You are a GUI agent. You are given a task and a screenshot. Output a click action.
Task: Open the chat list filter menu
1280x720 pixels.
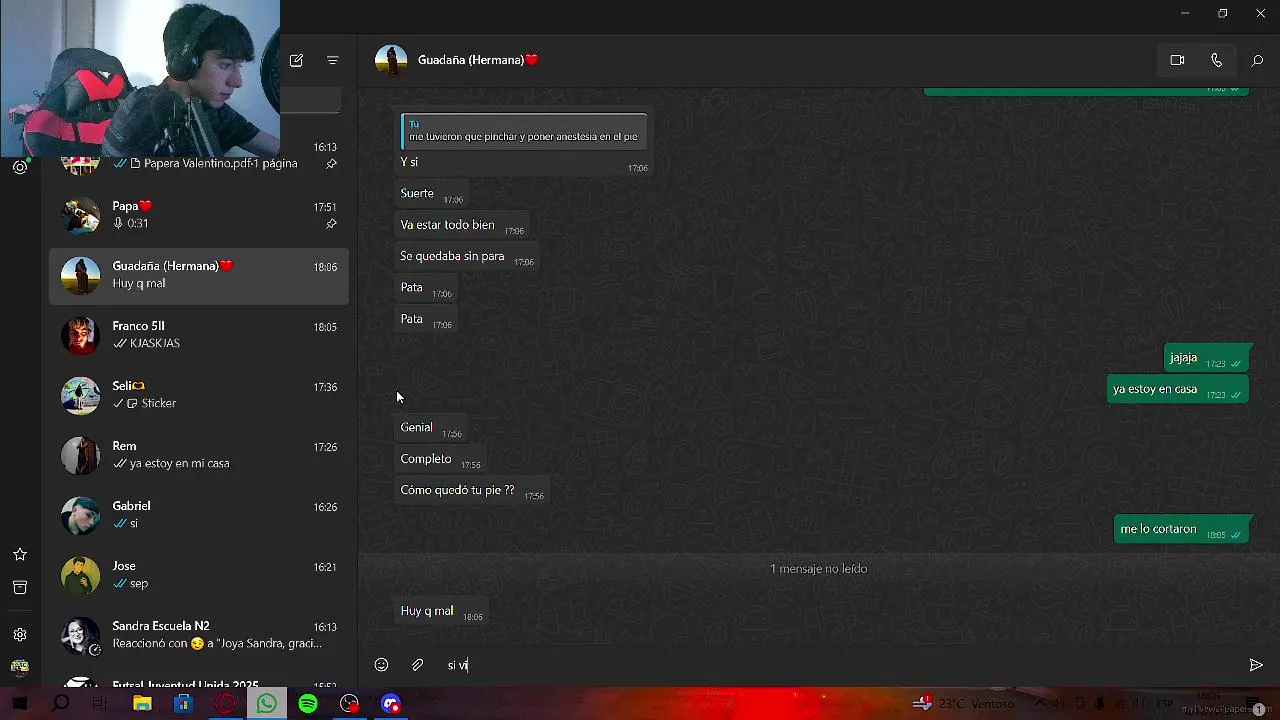pyautogui.click(x=333, y=60)
